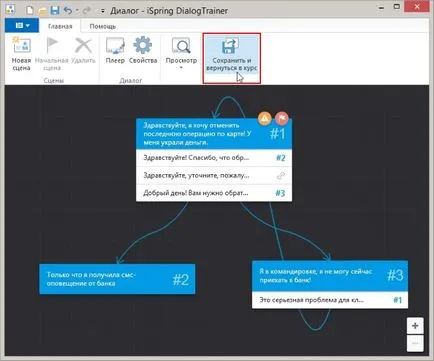Screen dimensions: 434x361
Task: Open the Плеер player settings
Action: pos(115,51)
